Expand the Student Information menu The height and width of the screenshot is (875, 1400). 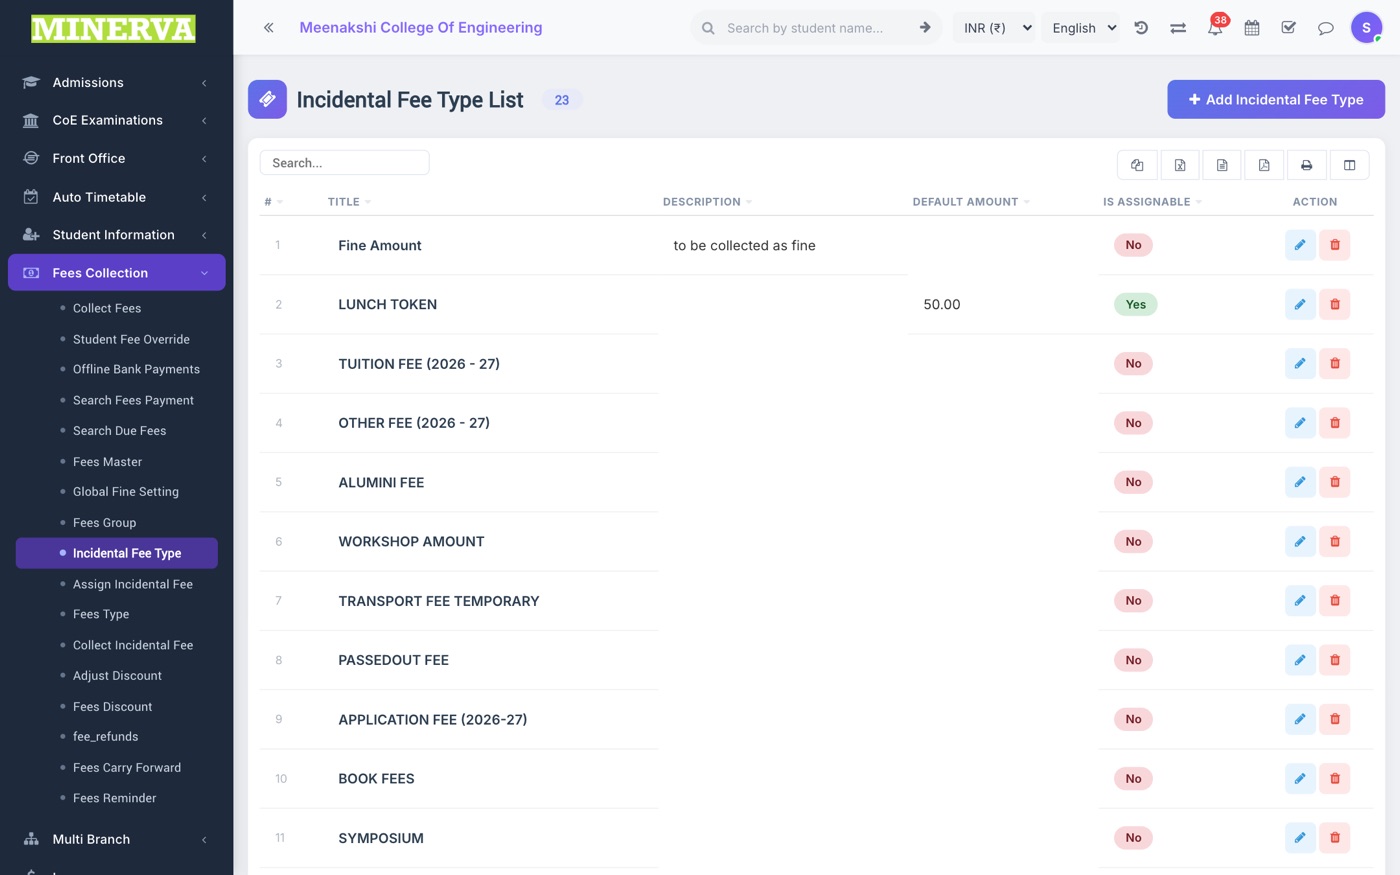[116, 235]
